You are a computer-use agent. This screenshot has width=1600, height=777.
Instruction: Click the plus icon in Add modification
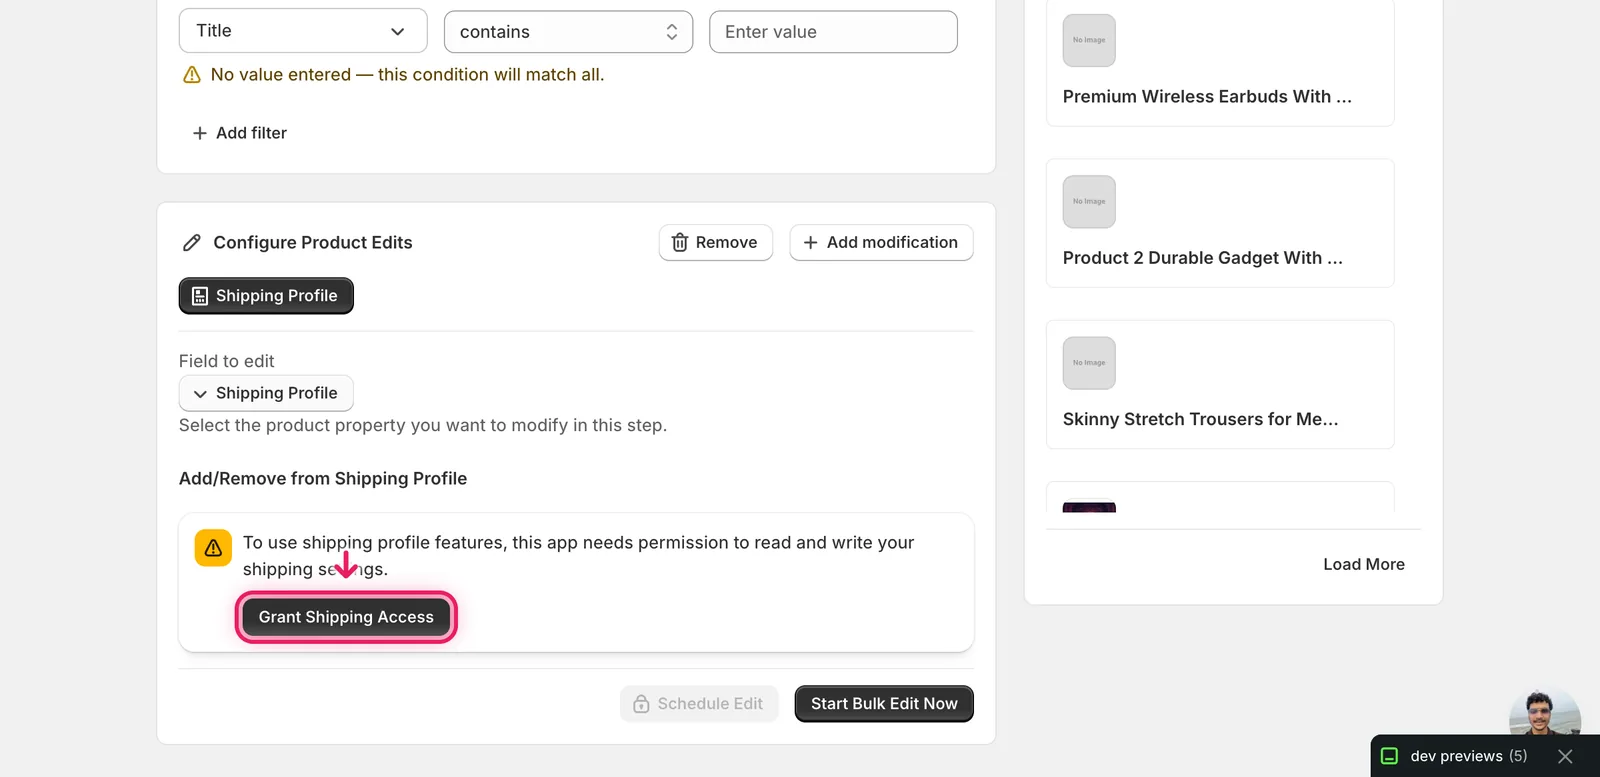point(811,243)
